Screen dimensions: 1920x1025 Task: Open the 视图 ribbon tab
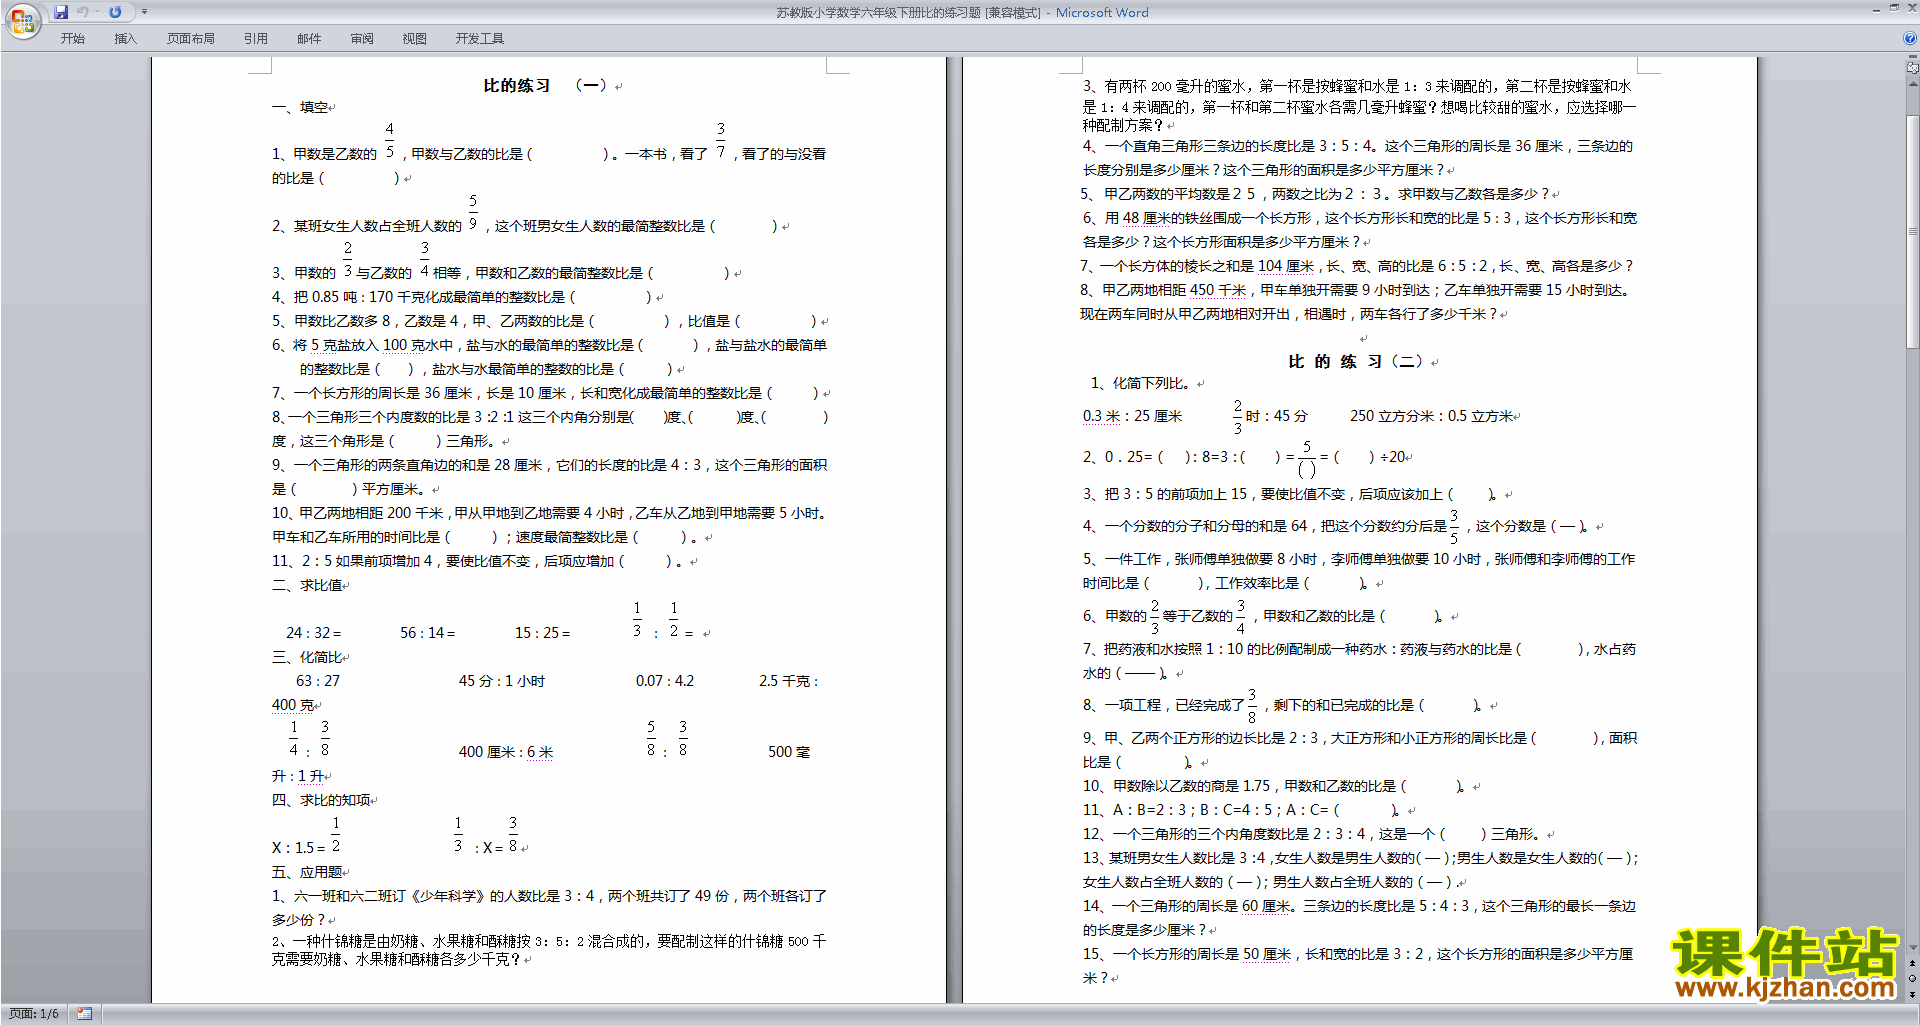click(x=415, y=39)
